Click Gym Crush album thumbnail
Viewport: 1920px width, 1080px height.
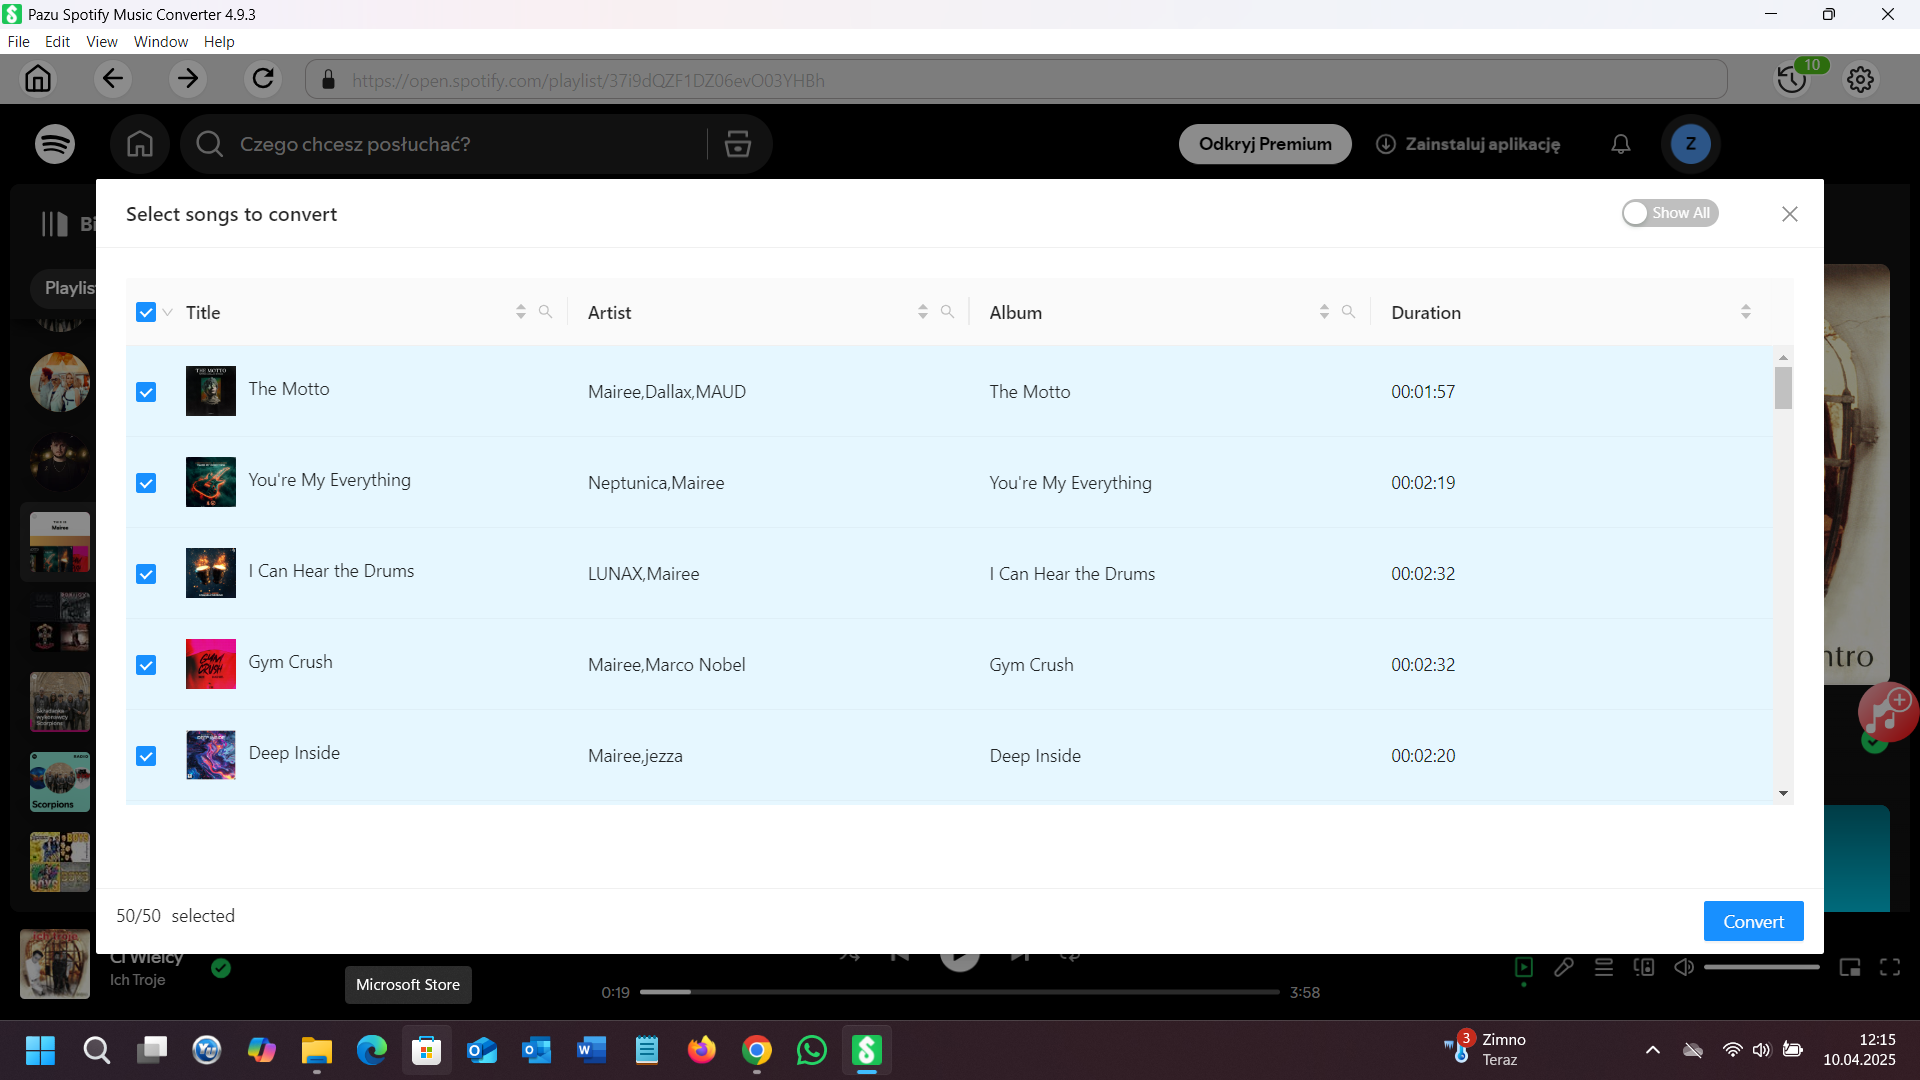point(211,664)
